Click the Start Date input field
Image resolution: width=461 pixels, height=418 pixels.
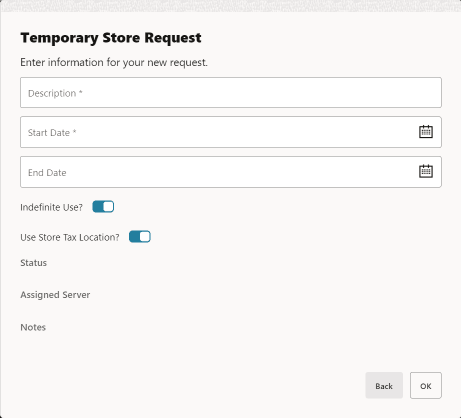tap(231, 132)
